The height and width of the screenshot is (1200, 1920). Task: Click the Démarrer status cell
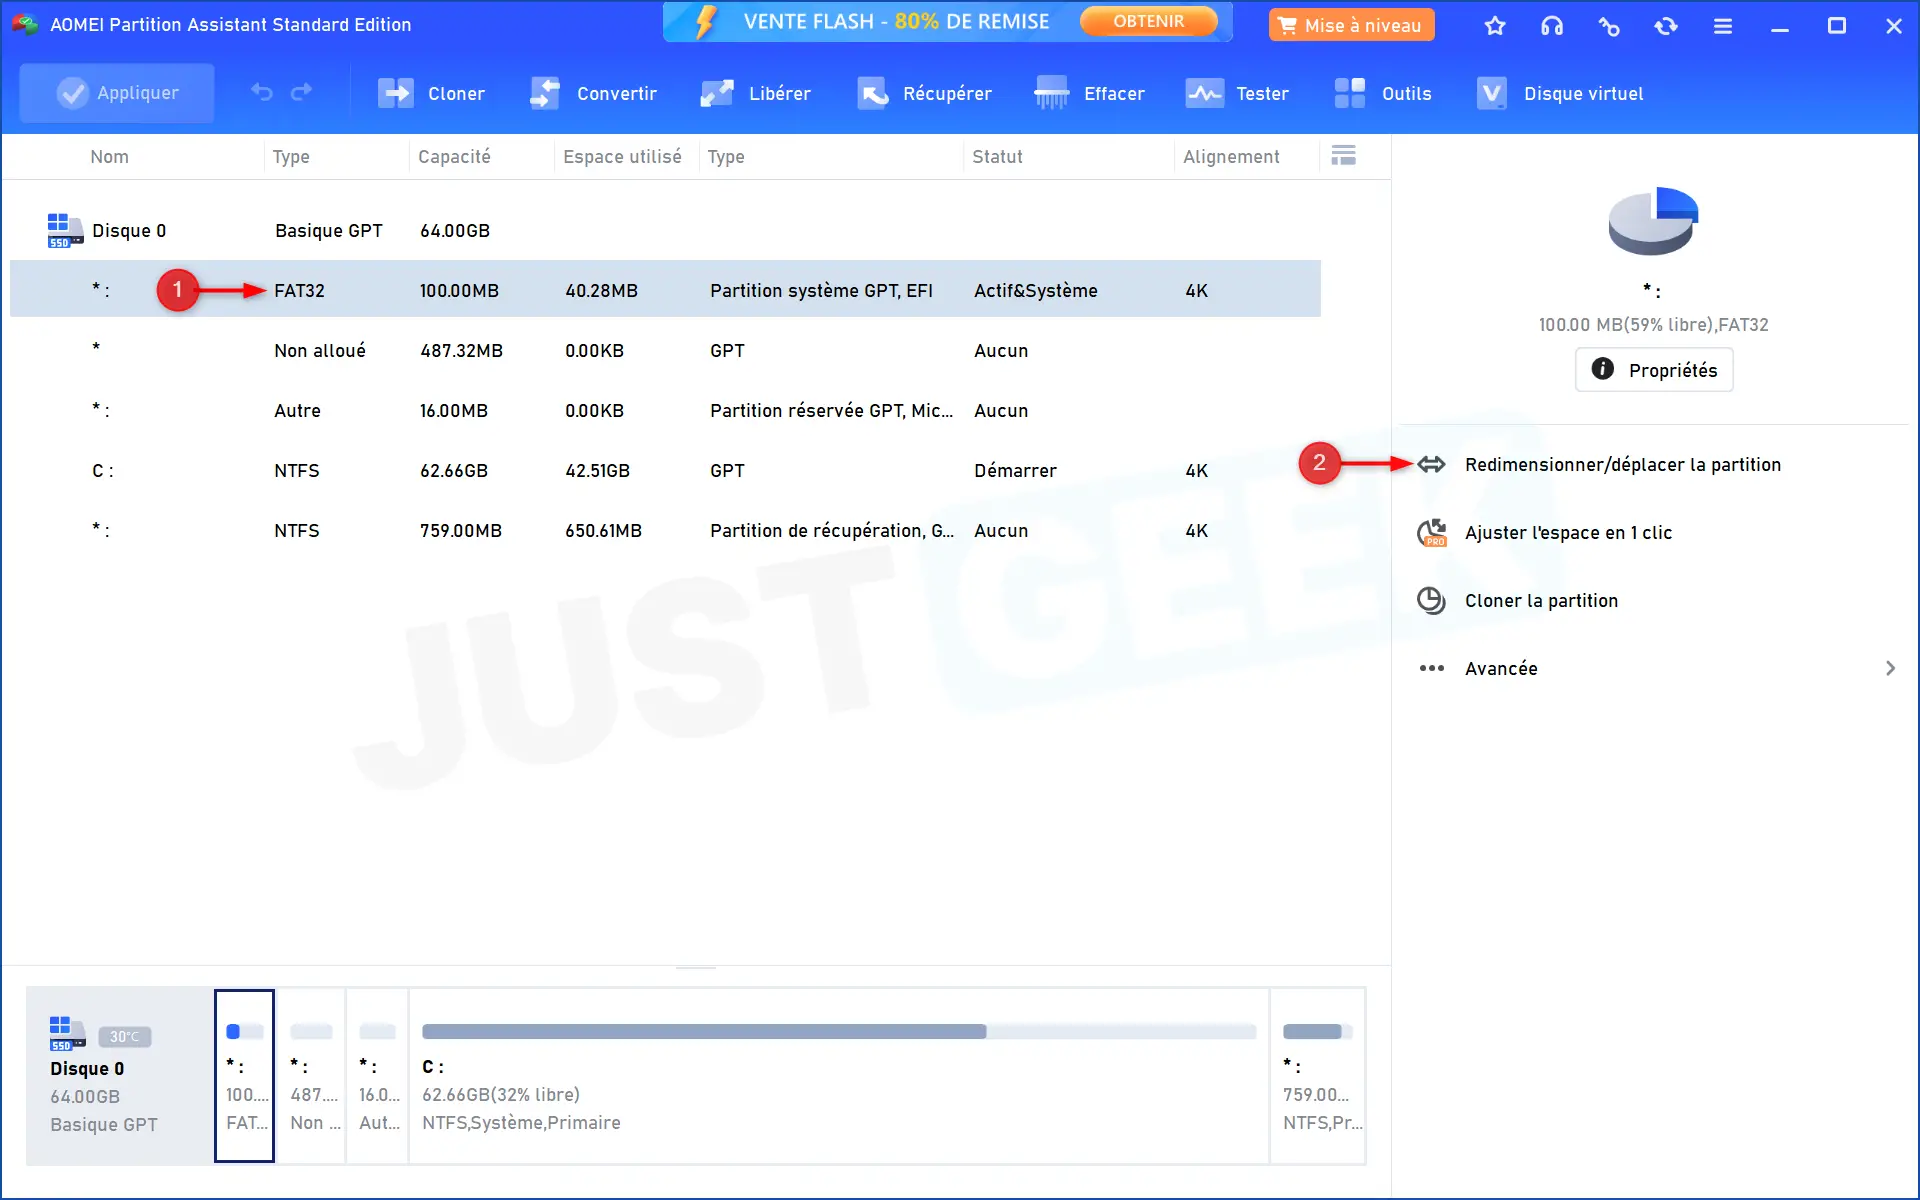1015,470
